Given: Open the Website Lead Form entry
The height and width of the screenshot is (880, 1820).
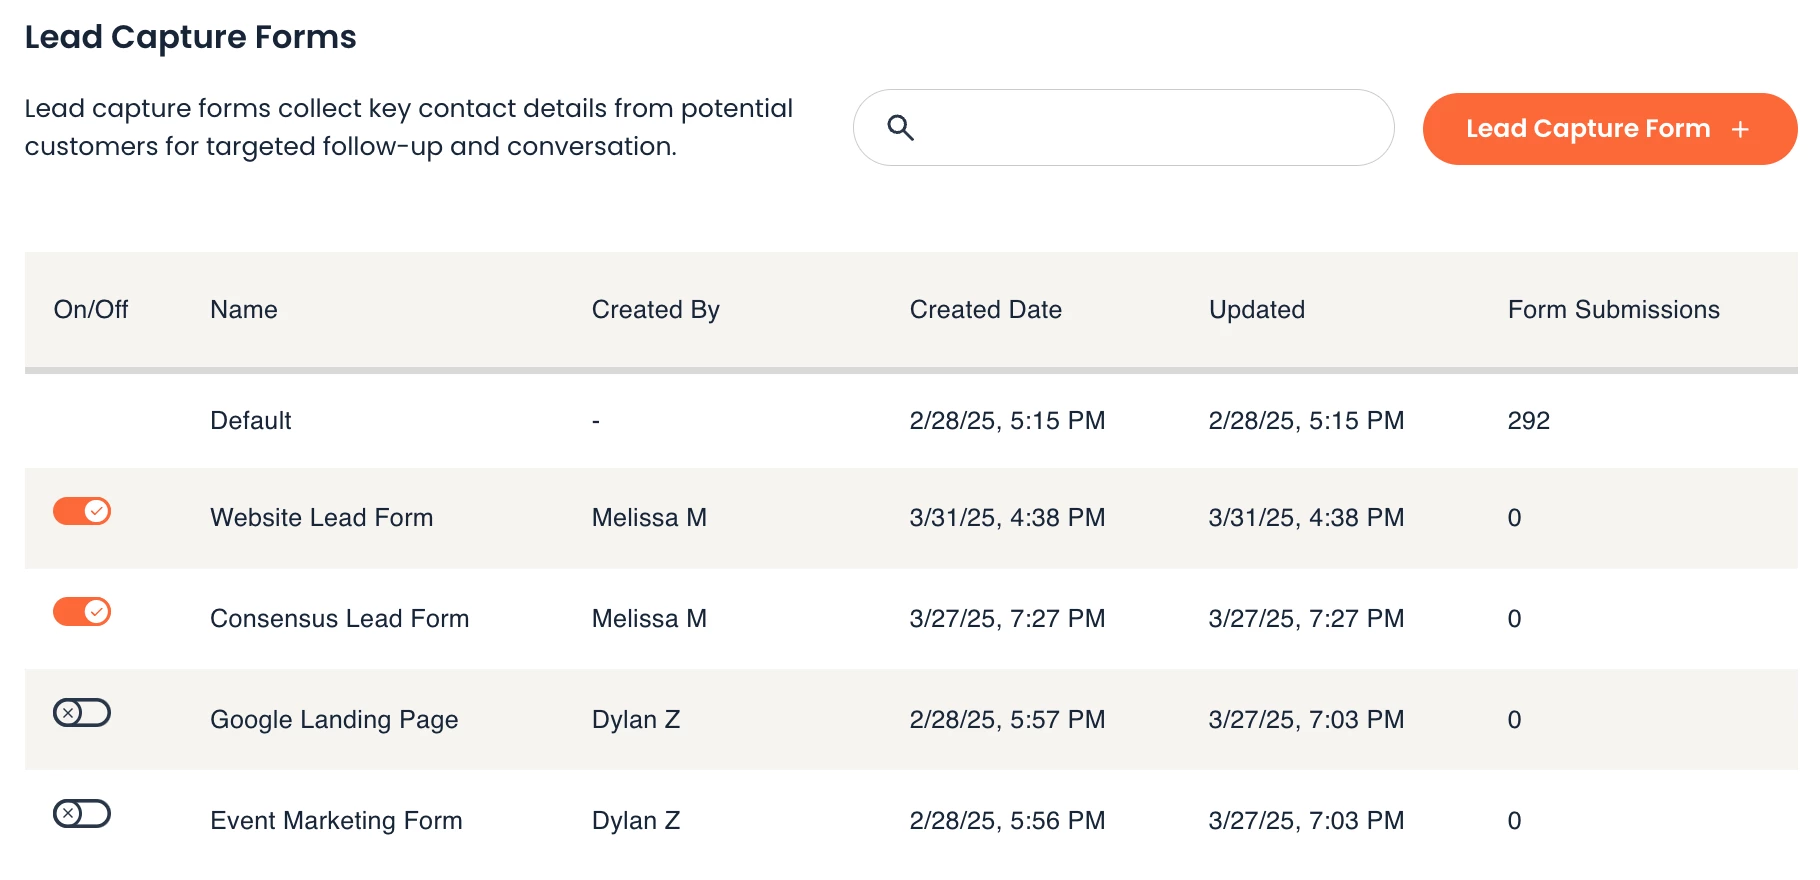Looking at the screenshot, I should [x=321, y=518].
